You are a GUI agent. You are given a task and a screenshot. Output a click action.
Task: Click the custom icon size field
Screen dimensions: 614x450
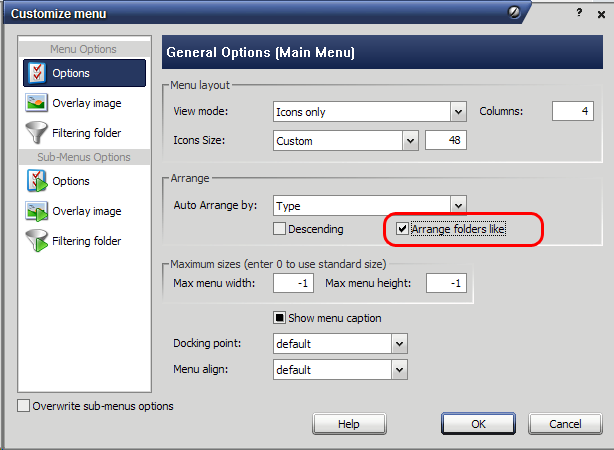(446, 140)
